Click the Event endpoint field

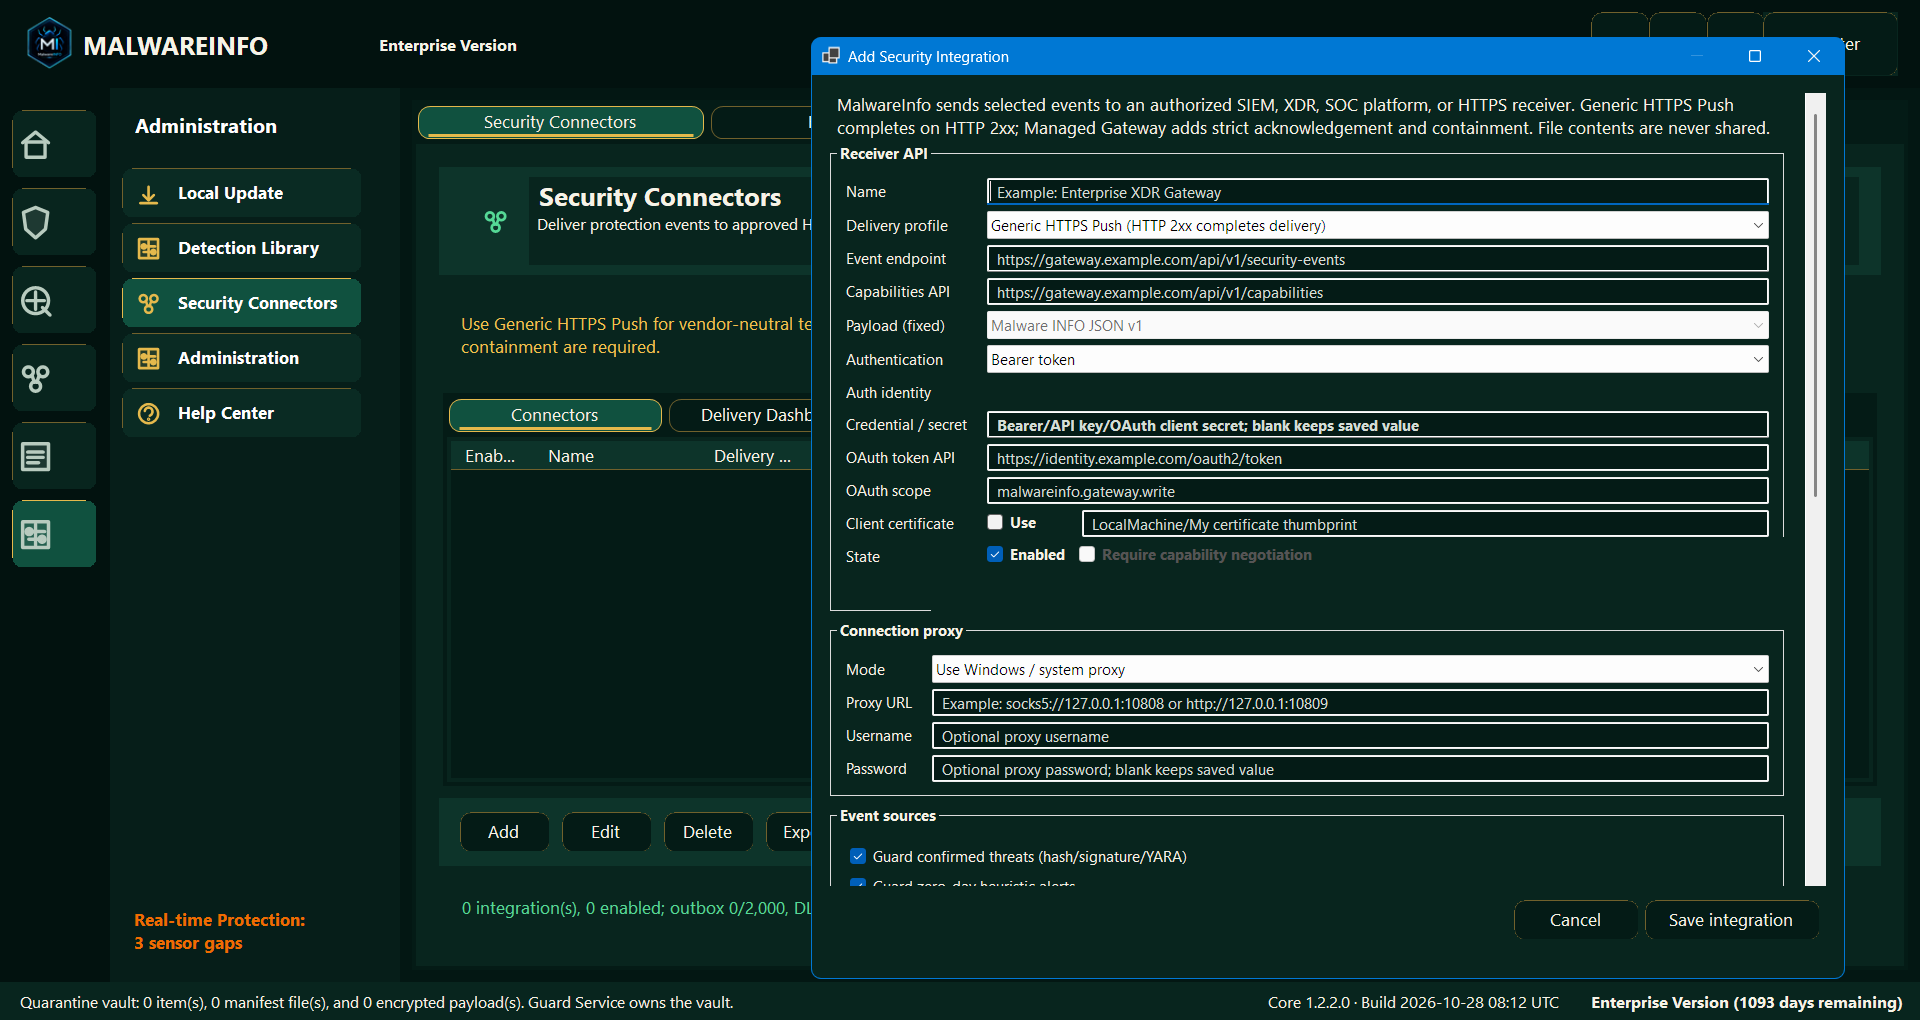point(1377,259)
